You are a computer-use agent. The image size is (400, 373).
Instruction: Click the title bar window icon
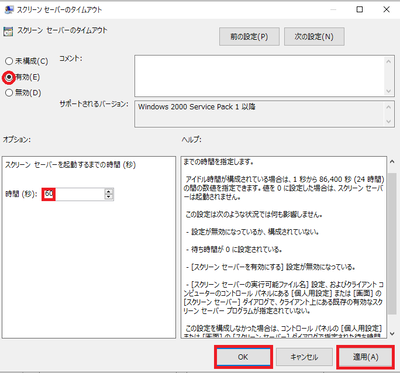click(x=9, y=10)
